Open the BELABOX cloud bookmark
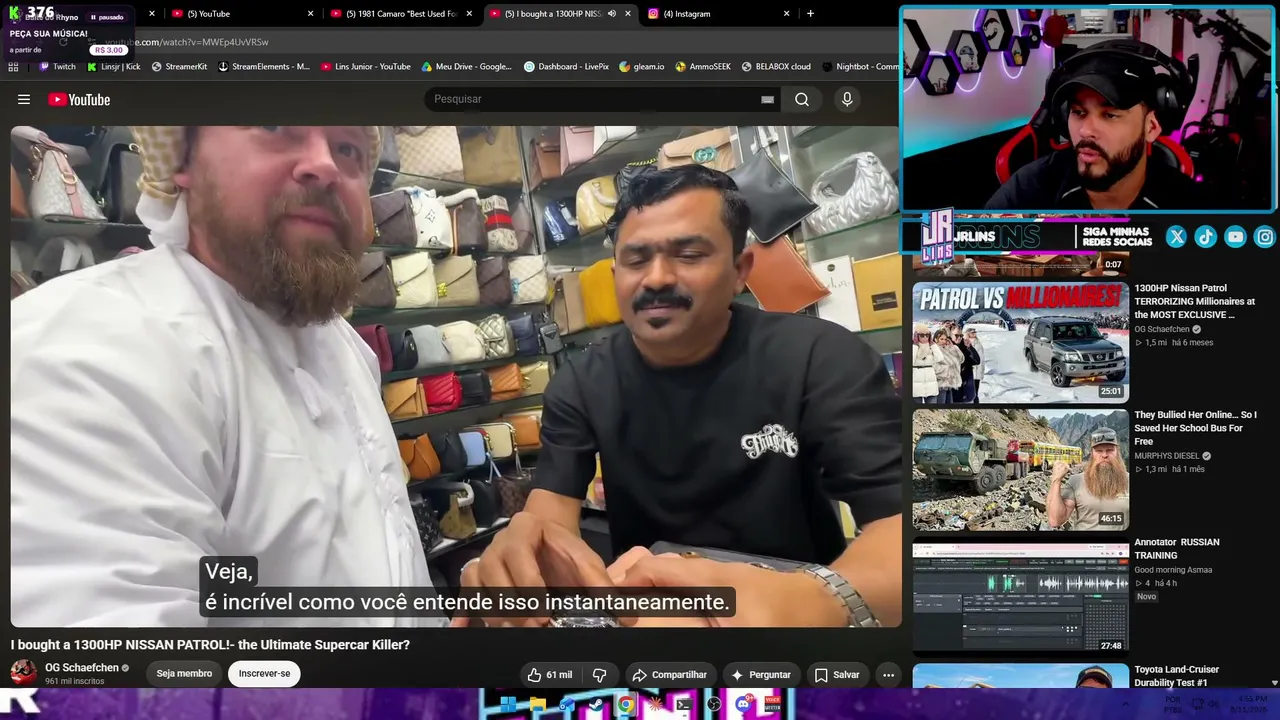 pos(776,67)
